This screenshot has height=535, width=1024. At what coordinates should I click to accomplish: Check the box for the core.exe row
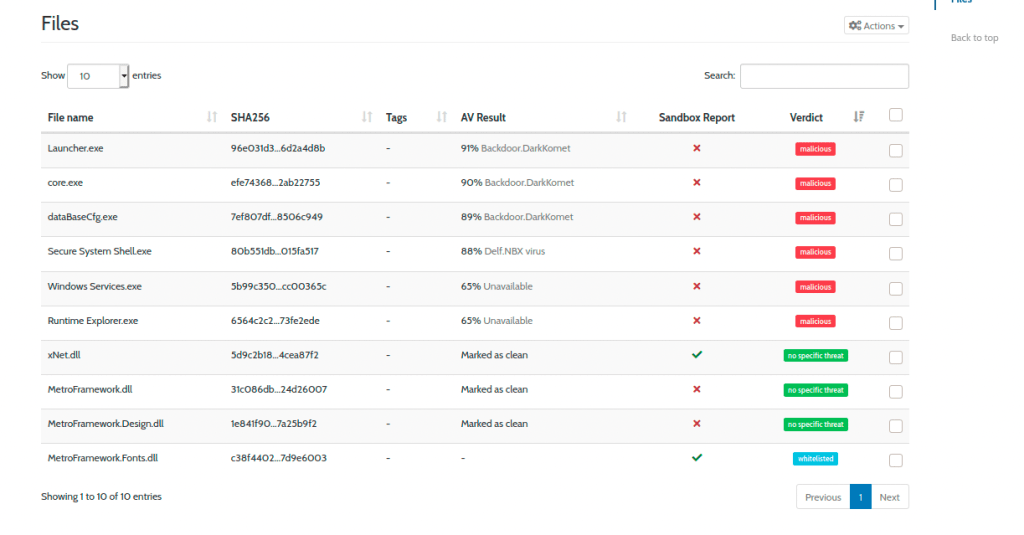pyautogui.click(x=895, y=185)
